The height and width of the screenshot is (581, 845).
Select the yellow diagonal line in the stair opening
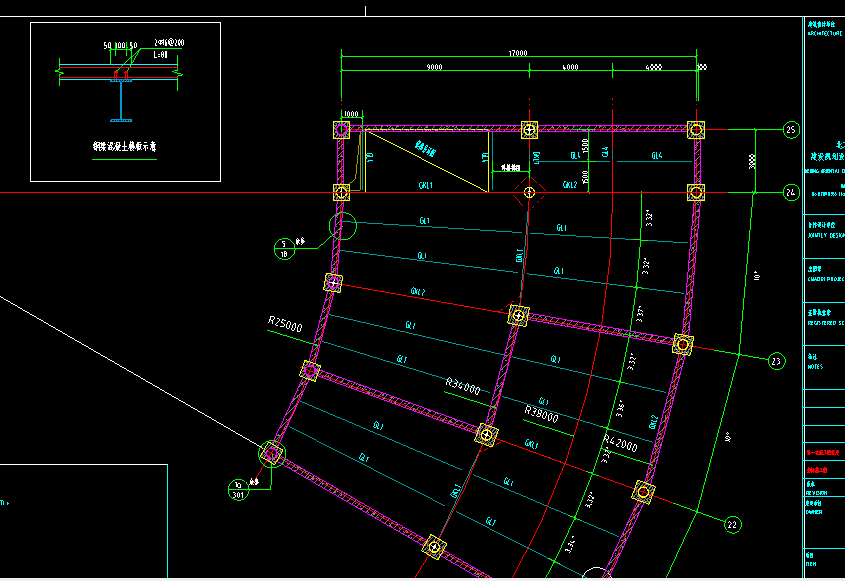(x=426, y=161)
